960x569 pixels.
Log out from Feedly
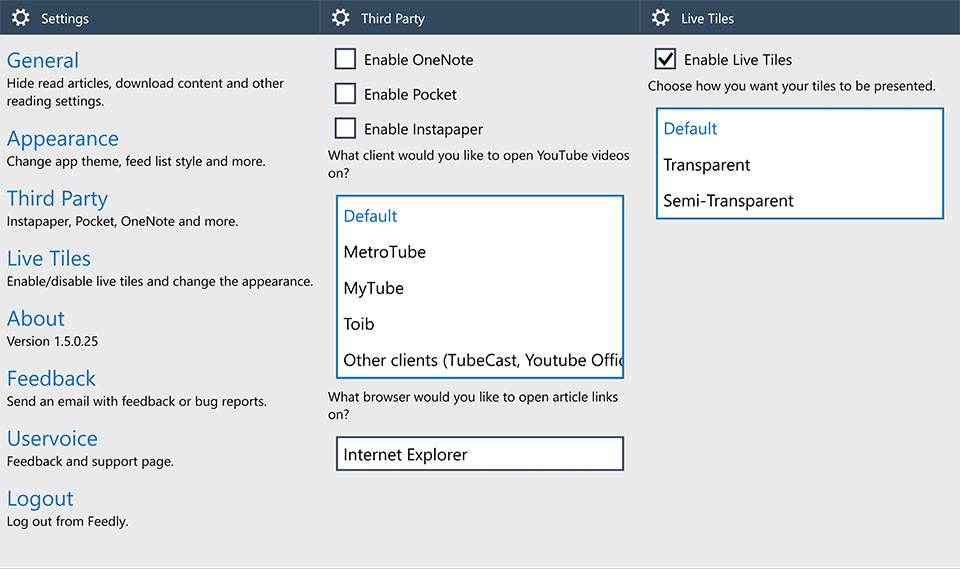[x=41, y=499]
